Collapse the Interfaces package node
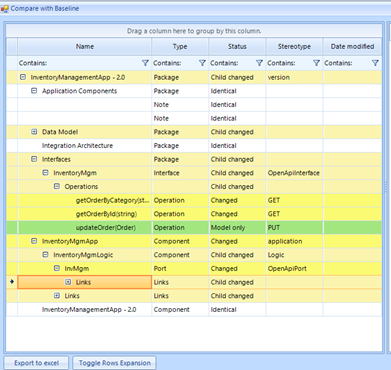Image resolution: width=391 pixels, height=370 pixels. (34, 159)
